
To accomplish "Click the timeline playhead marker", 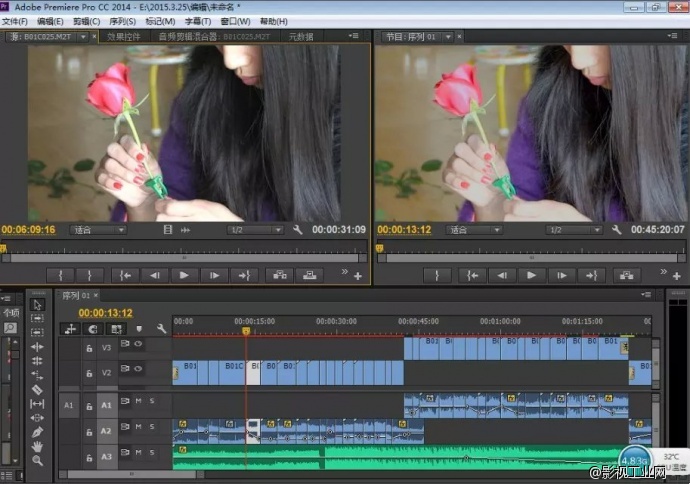I will point(246,331).
